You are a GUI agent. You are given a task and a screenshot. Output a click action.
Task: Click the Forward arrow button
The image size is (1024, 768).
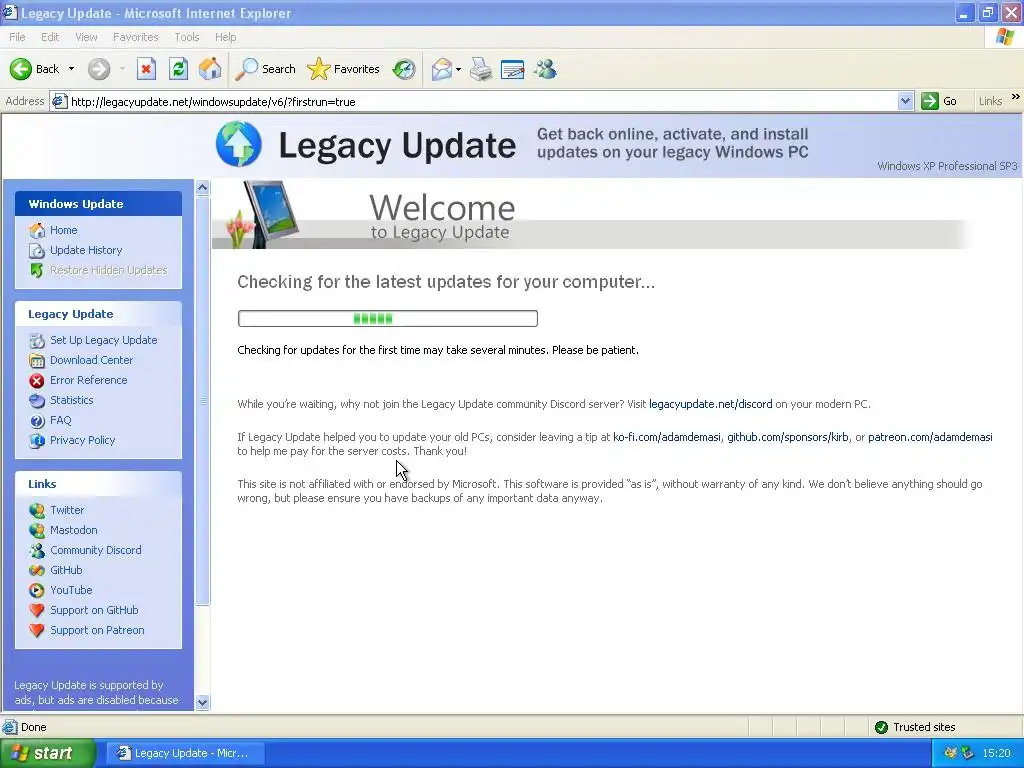tap(99, 69)
